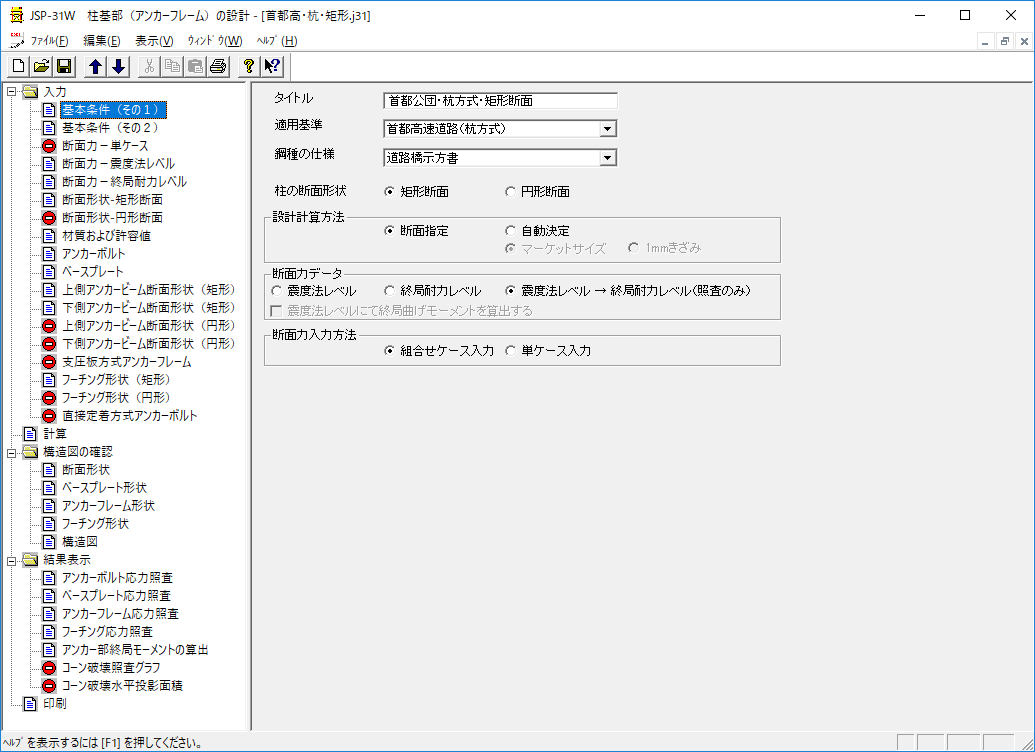Open the 鋼種の仕様 dropdown list
This screenshot has width=1035, height=752.
pyautogui.click(x=607, y=158)
